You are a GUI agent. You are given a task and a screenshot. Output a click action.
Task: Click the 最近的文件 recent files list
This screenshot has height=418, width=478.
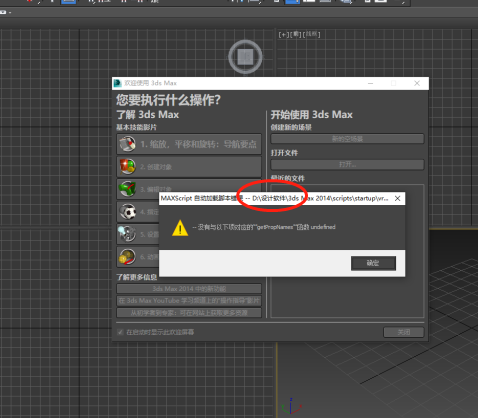pyautogui.click(x=347, y=251)
